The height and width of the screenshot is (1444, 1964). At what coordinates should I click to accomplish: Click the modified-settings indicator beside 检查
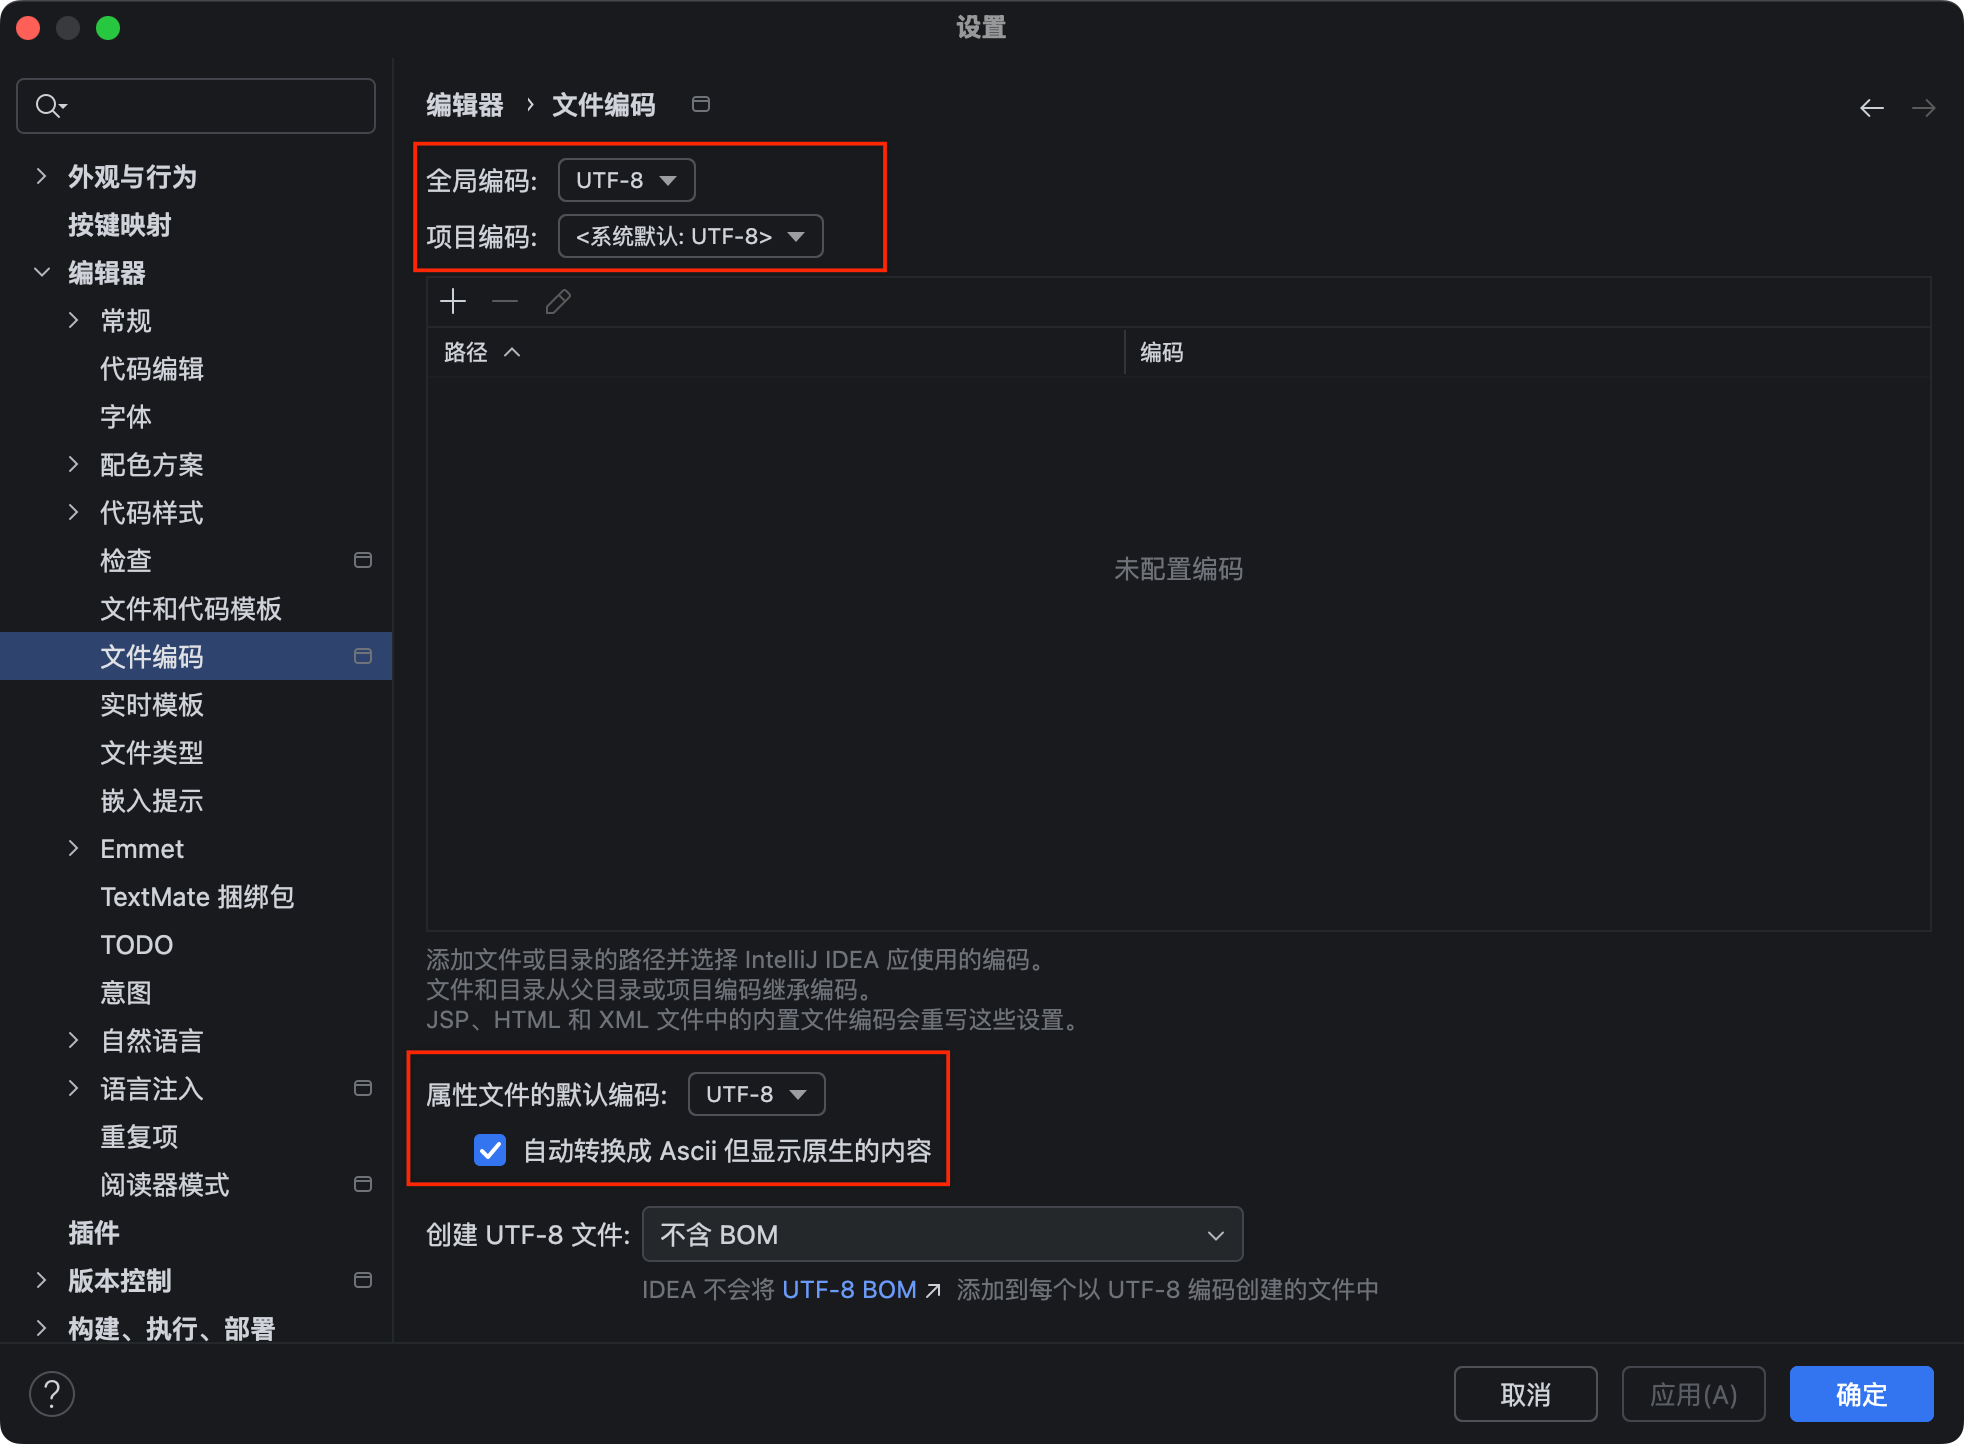(x=363, y=560)
